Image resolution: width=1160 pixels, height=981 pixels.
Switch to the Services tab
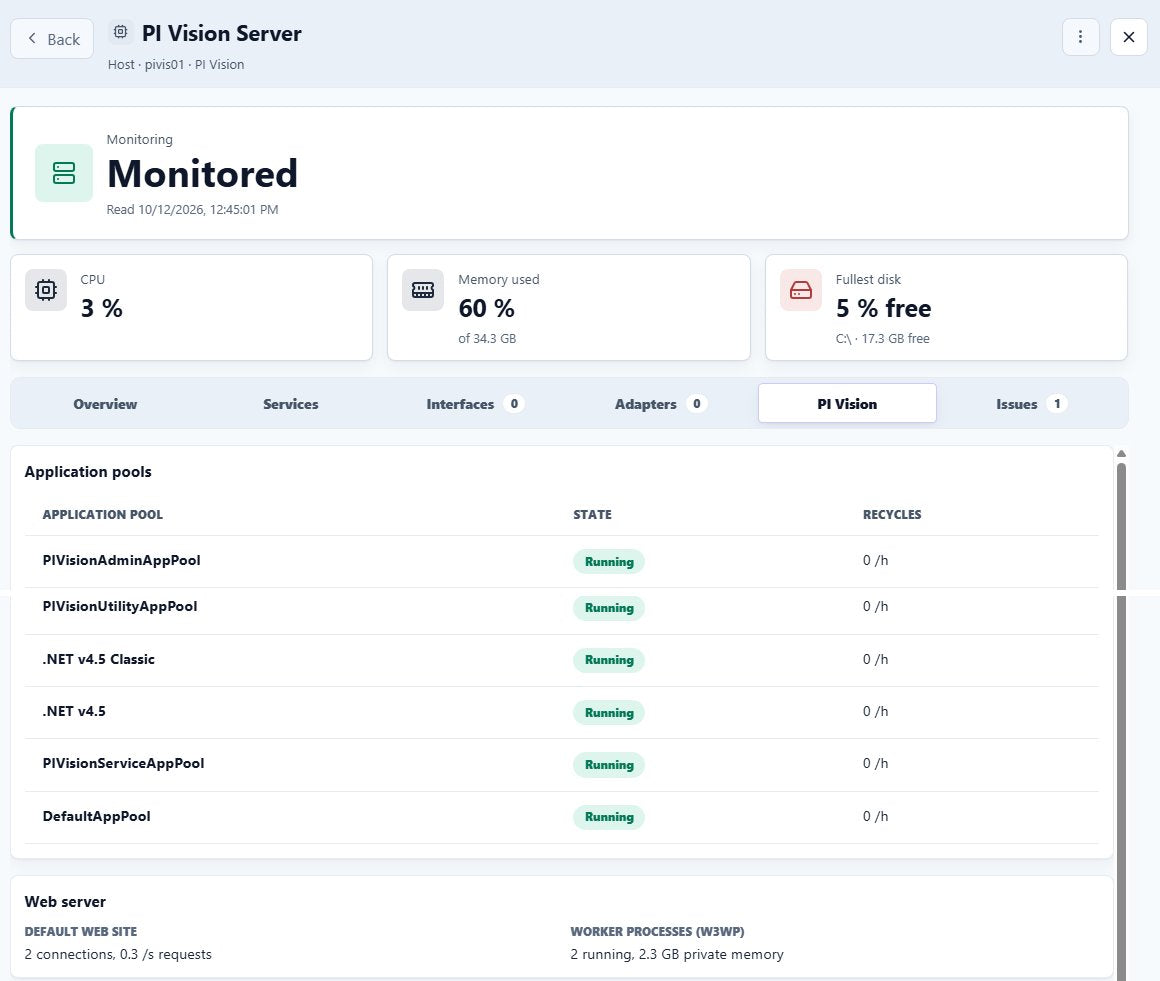point(291,404)
